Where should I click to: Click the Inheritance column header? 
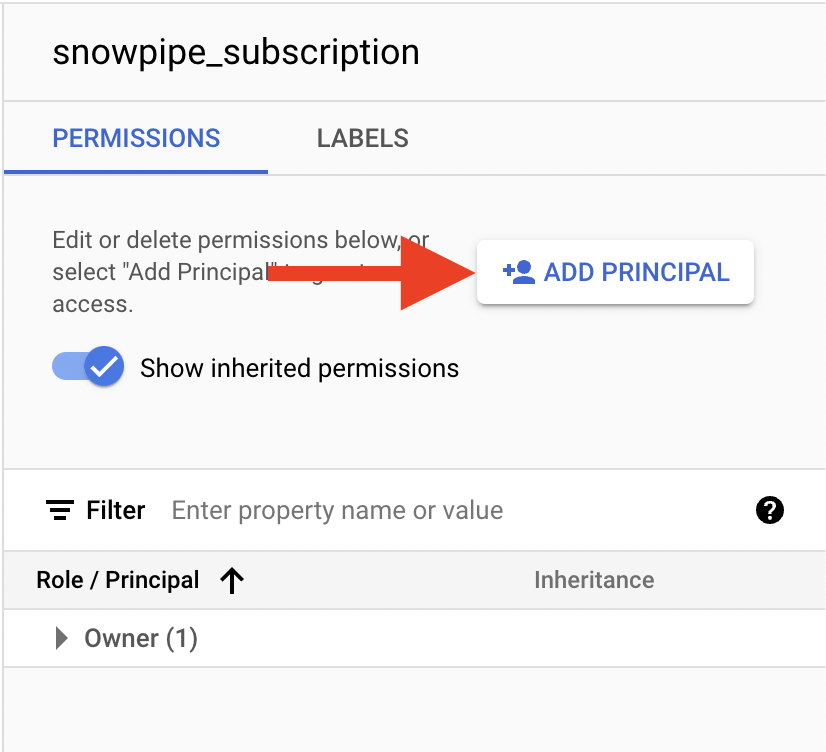(594, 580)
